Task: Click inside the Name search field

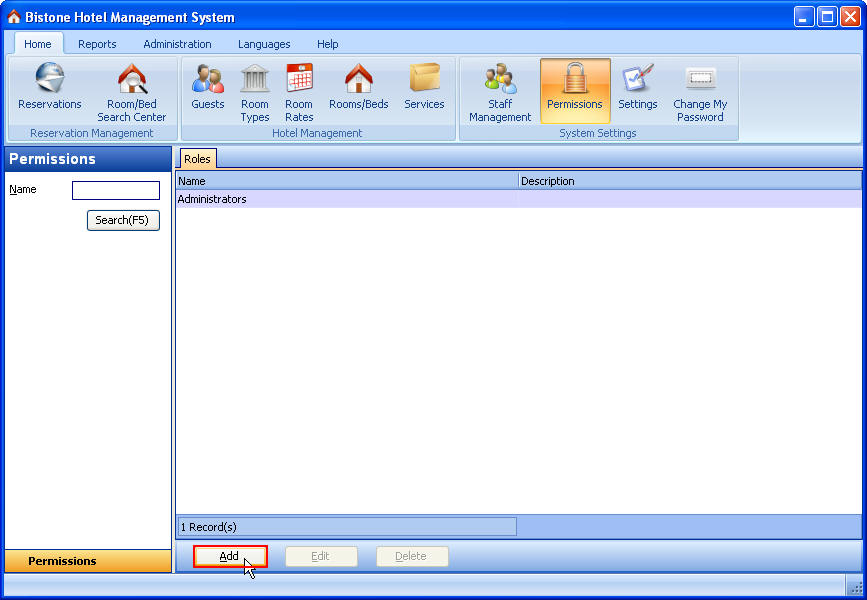Action: (115, 190)
